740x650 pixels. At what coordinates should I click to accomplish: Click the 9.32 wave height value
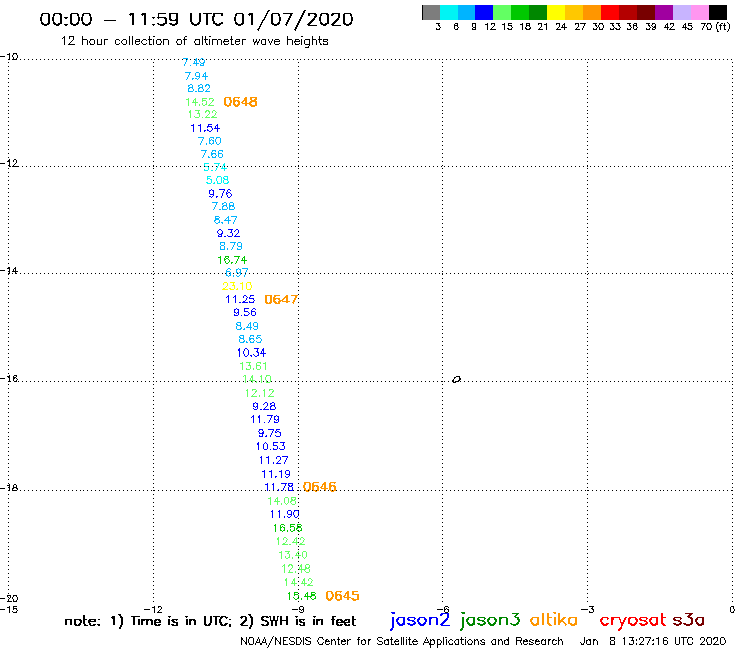click(x=228, y=233)
